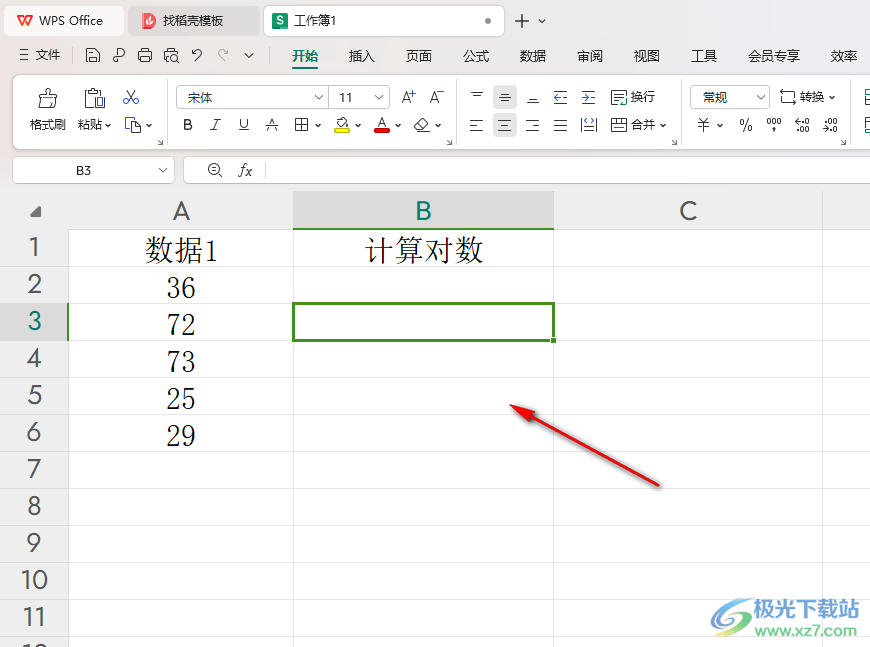Expand the Merge (合并) dropdown arrow
870x647 pixels.
click(x=663, y=125)
